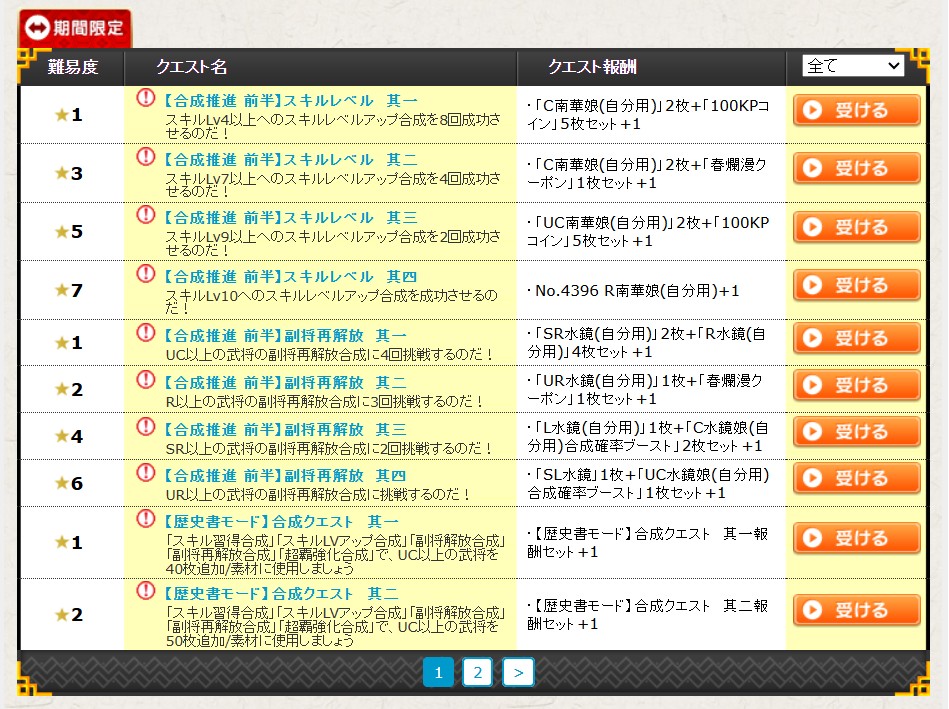Accept the スキルレベル 其一 quest with 受ける
Viewport: 949px width, 709px height.
point(856,110)
